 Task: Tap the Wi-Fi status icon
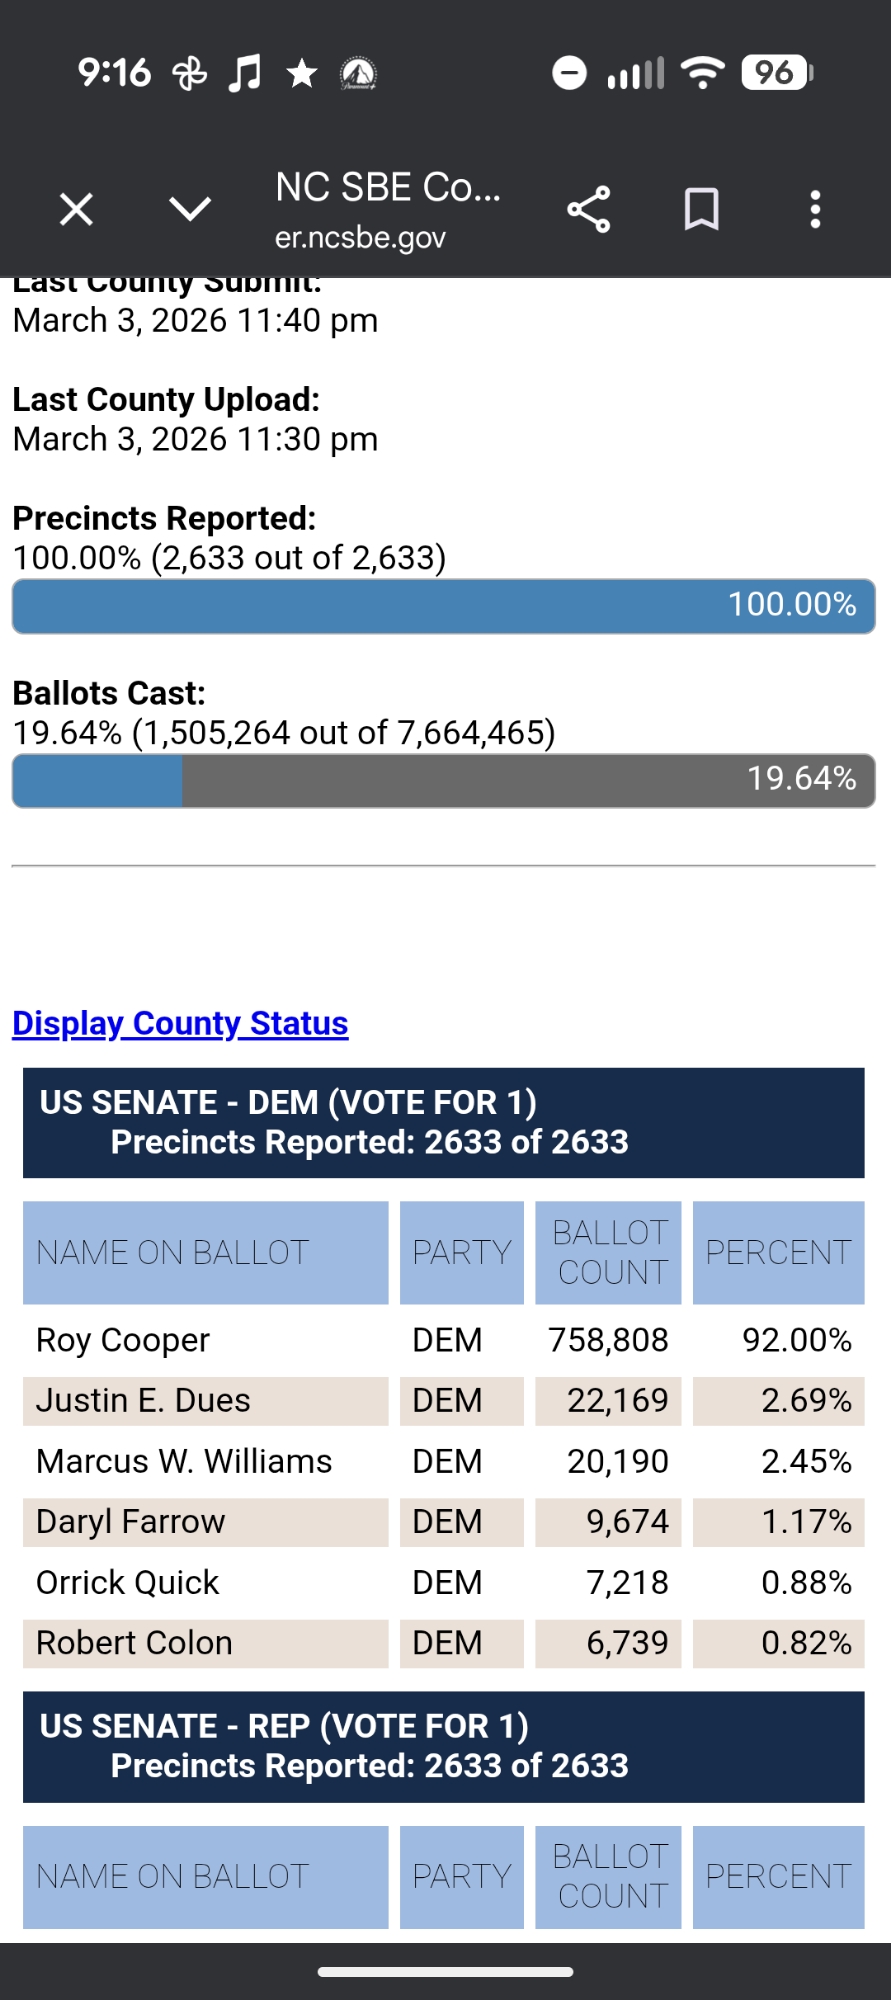[702, 72]
